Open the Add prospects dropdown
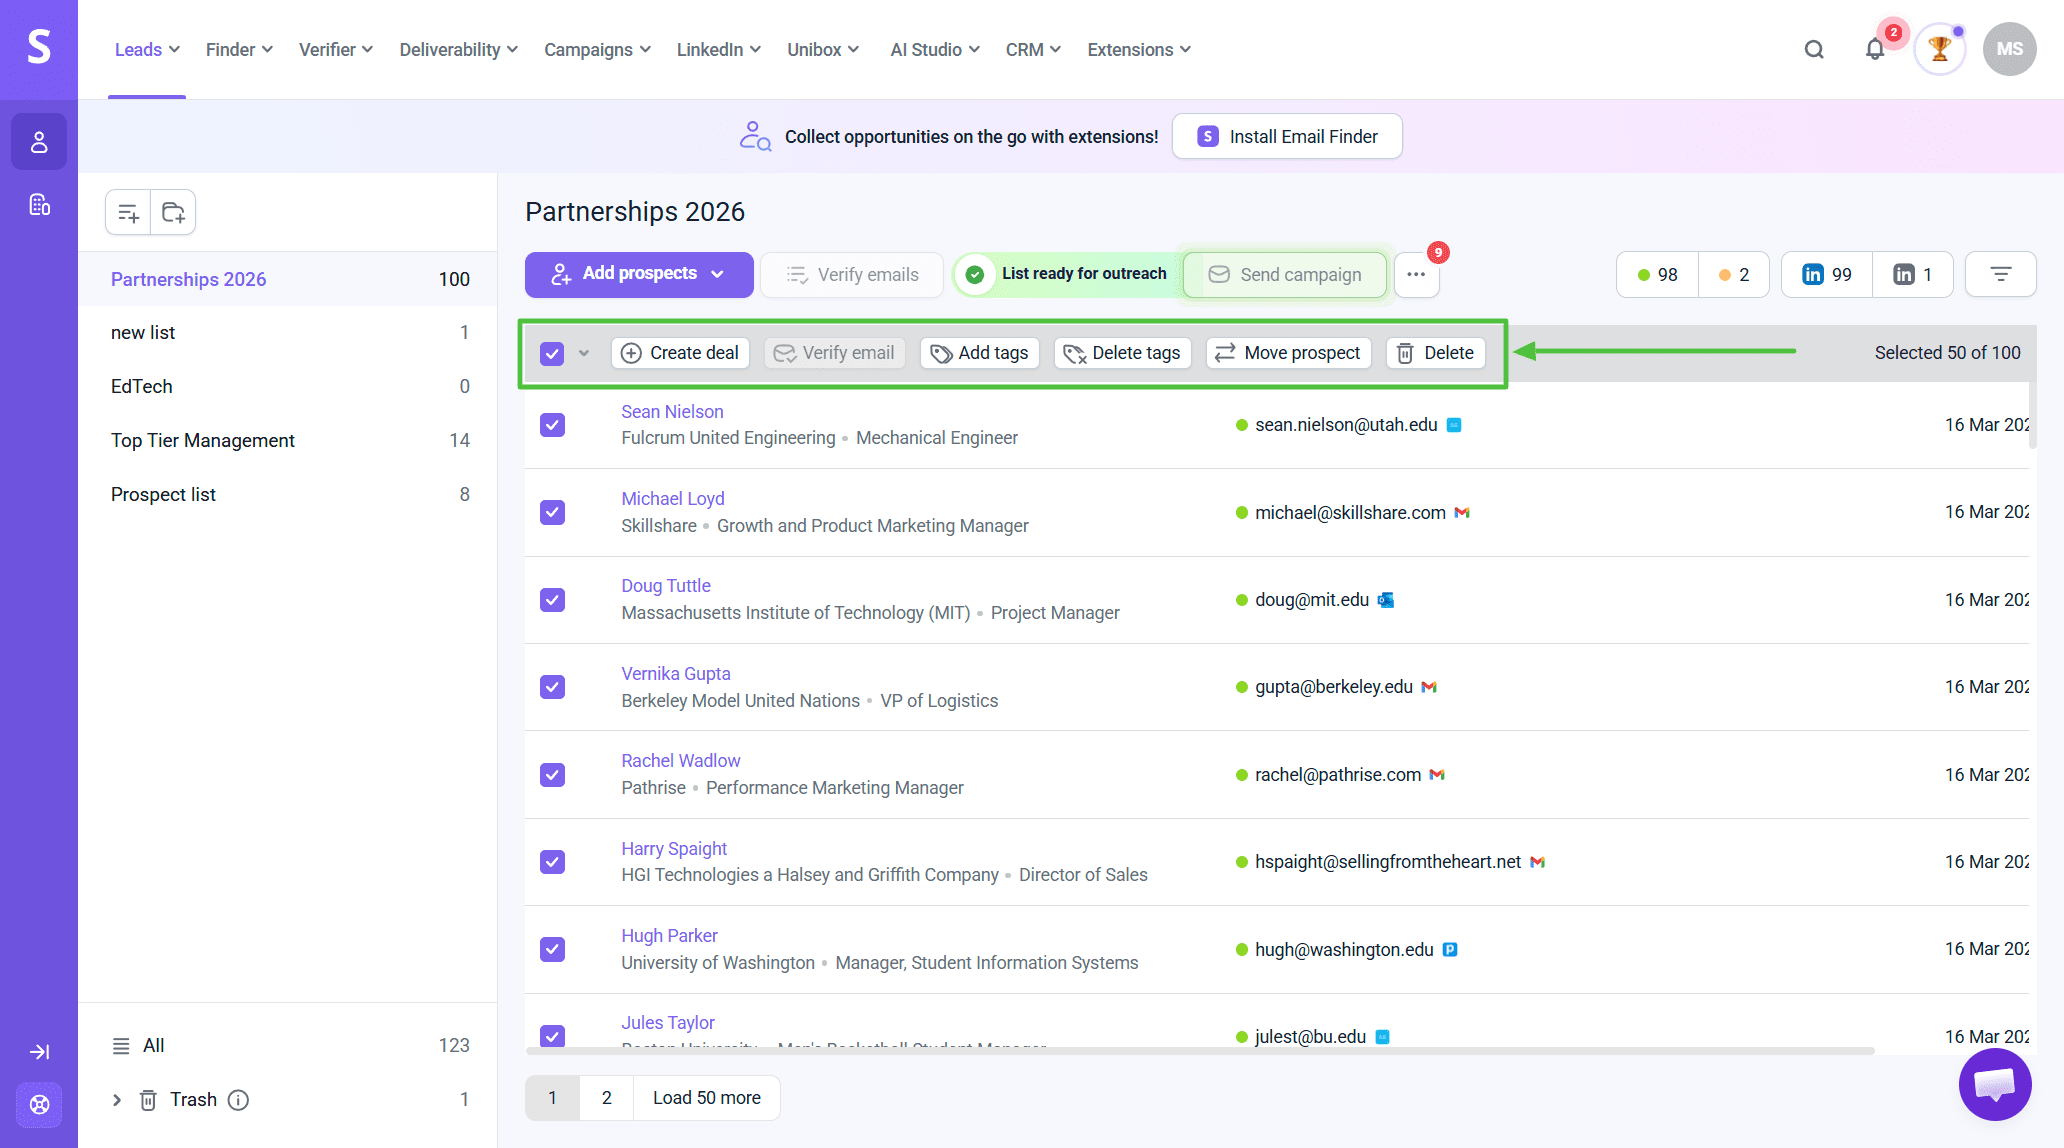Screen dimensions: 2064x1148 tap(639, 274)
